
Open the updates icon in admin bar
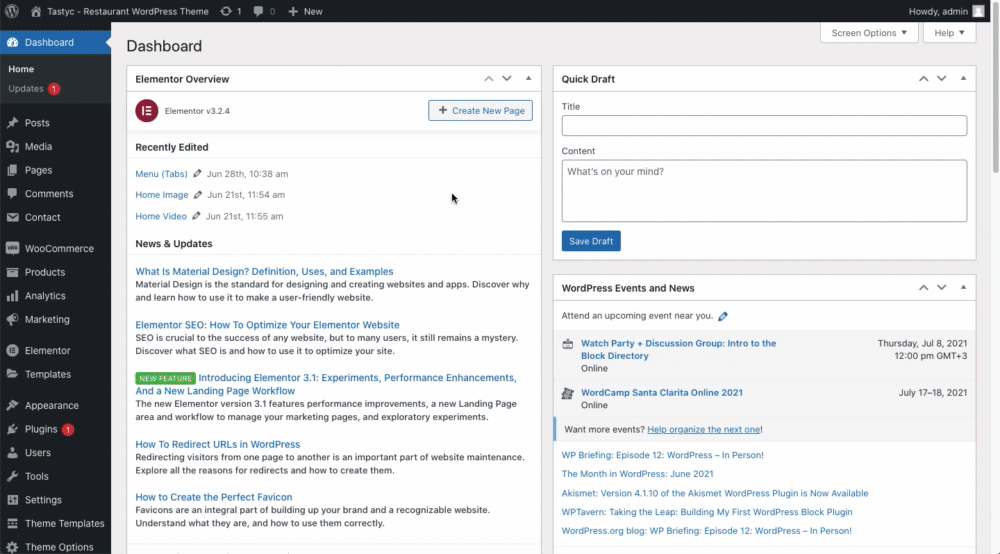(226, 11)
